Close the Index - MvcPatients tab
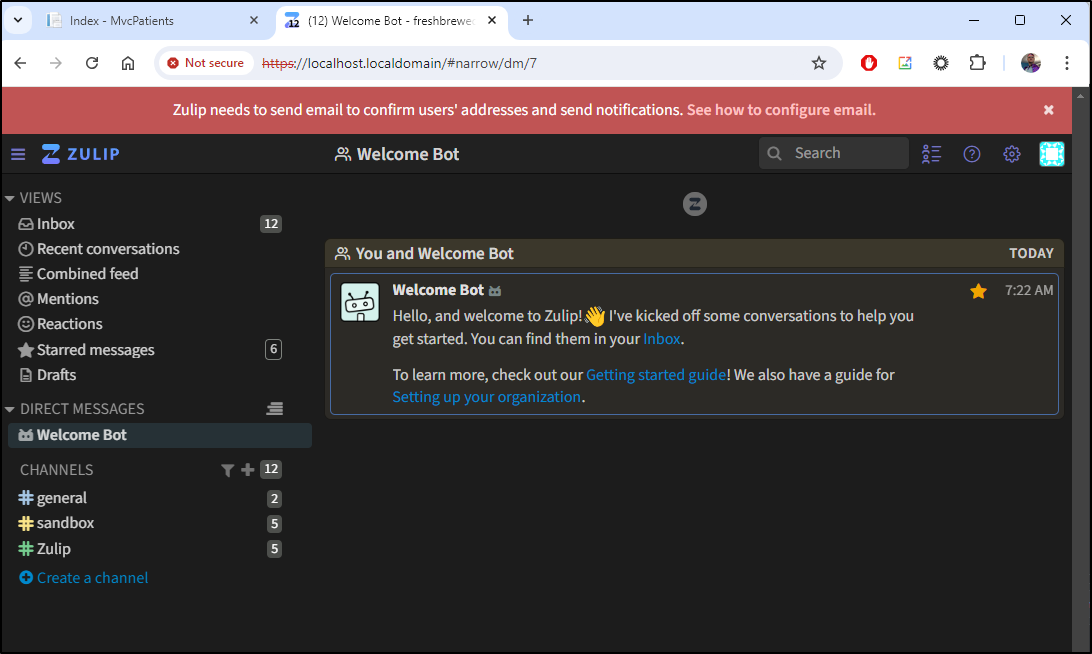Screen dimensions: 1092x654 pos(254,21)
